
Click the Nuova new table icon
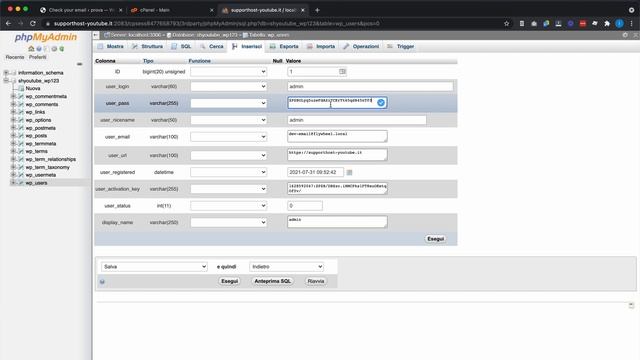point(21,88)
